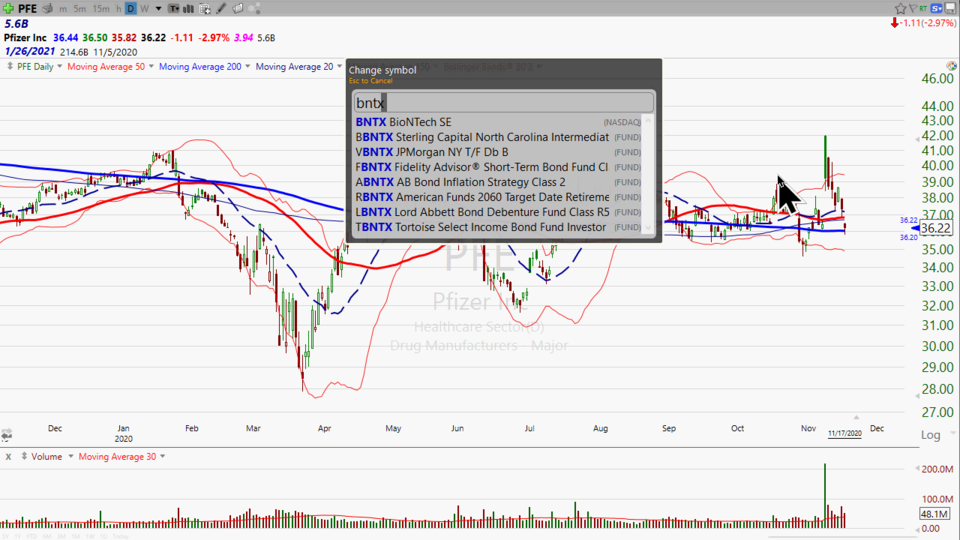Click the star favorite icon
Image resolution: width=960 pixels, height=540 pixels.
(900, 9)
